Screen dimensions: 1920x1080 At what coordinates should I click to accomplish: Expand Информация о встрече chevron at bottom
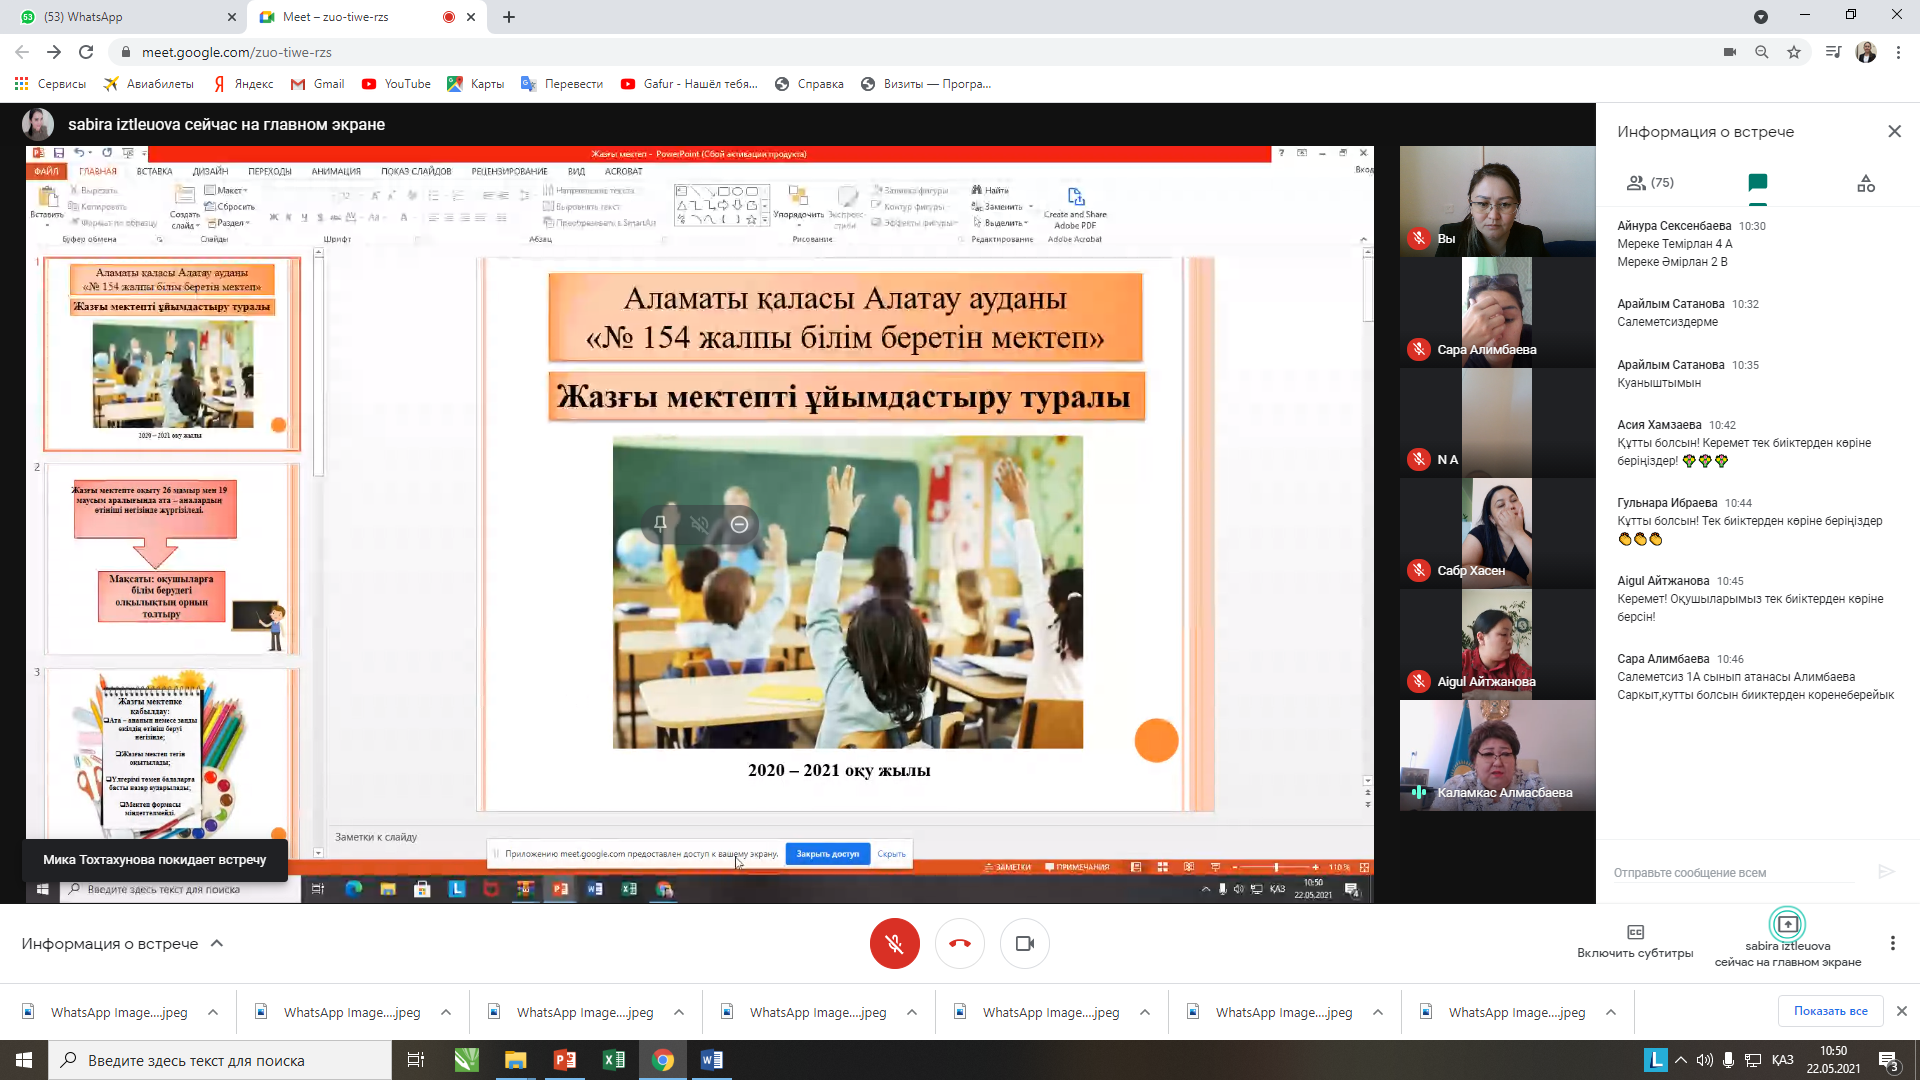(x=217, y=943)
